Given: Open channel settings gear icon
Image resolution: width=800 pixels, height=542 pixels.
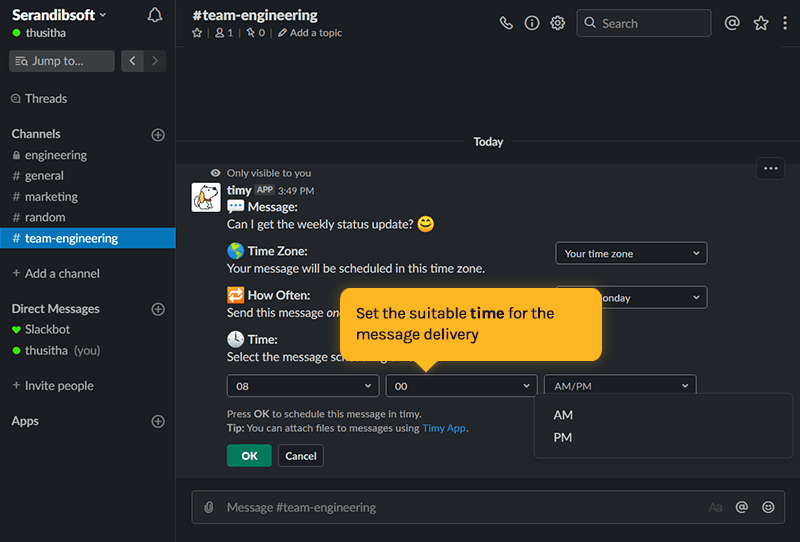Looking at the screenshot, I should tap(557, 23).
